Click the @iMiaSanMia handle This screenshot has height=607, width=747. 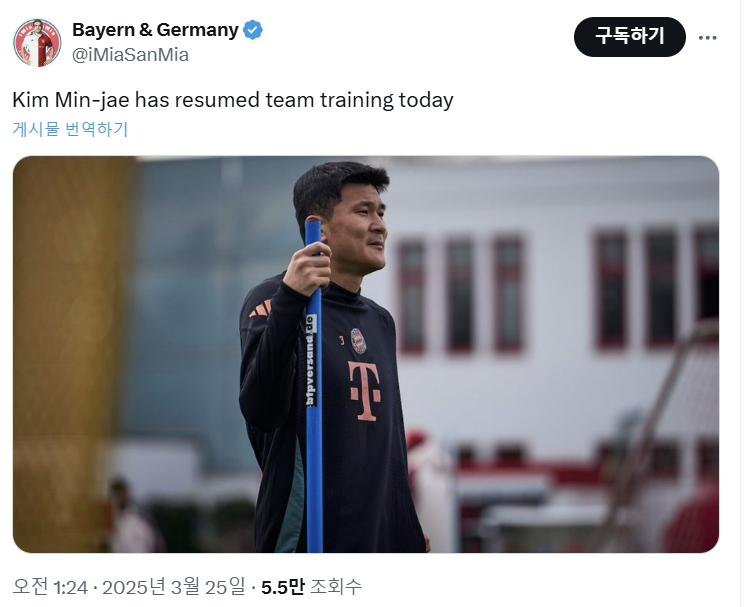pos(130,55)
